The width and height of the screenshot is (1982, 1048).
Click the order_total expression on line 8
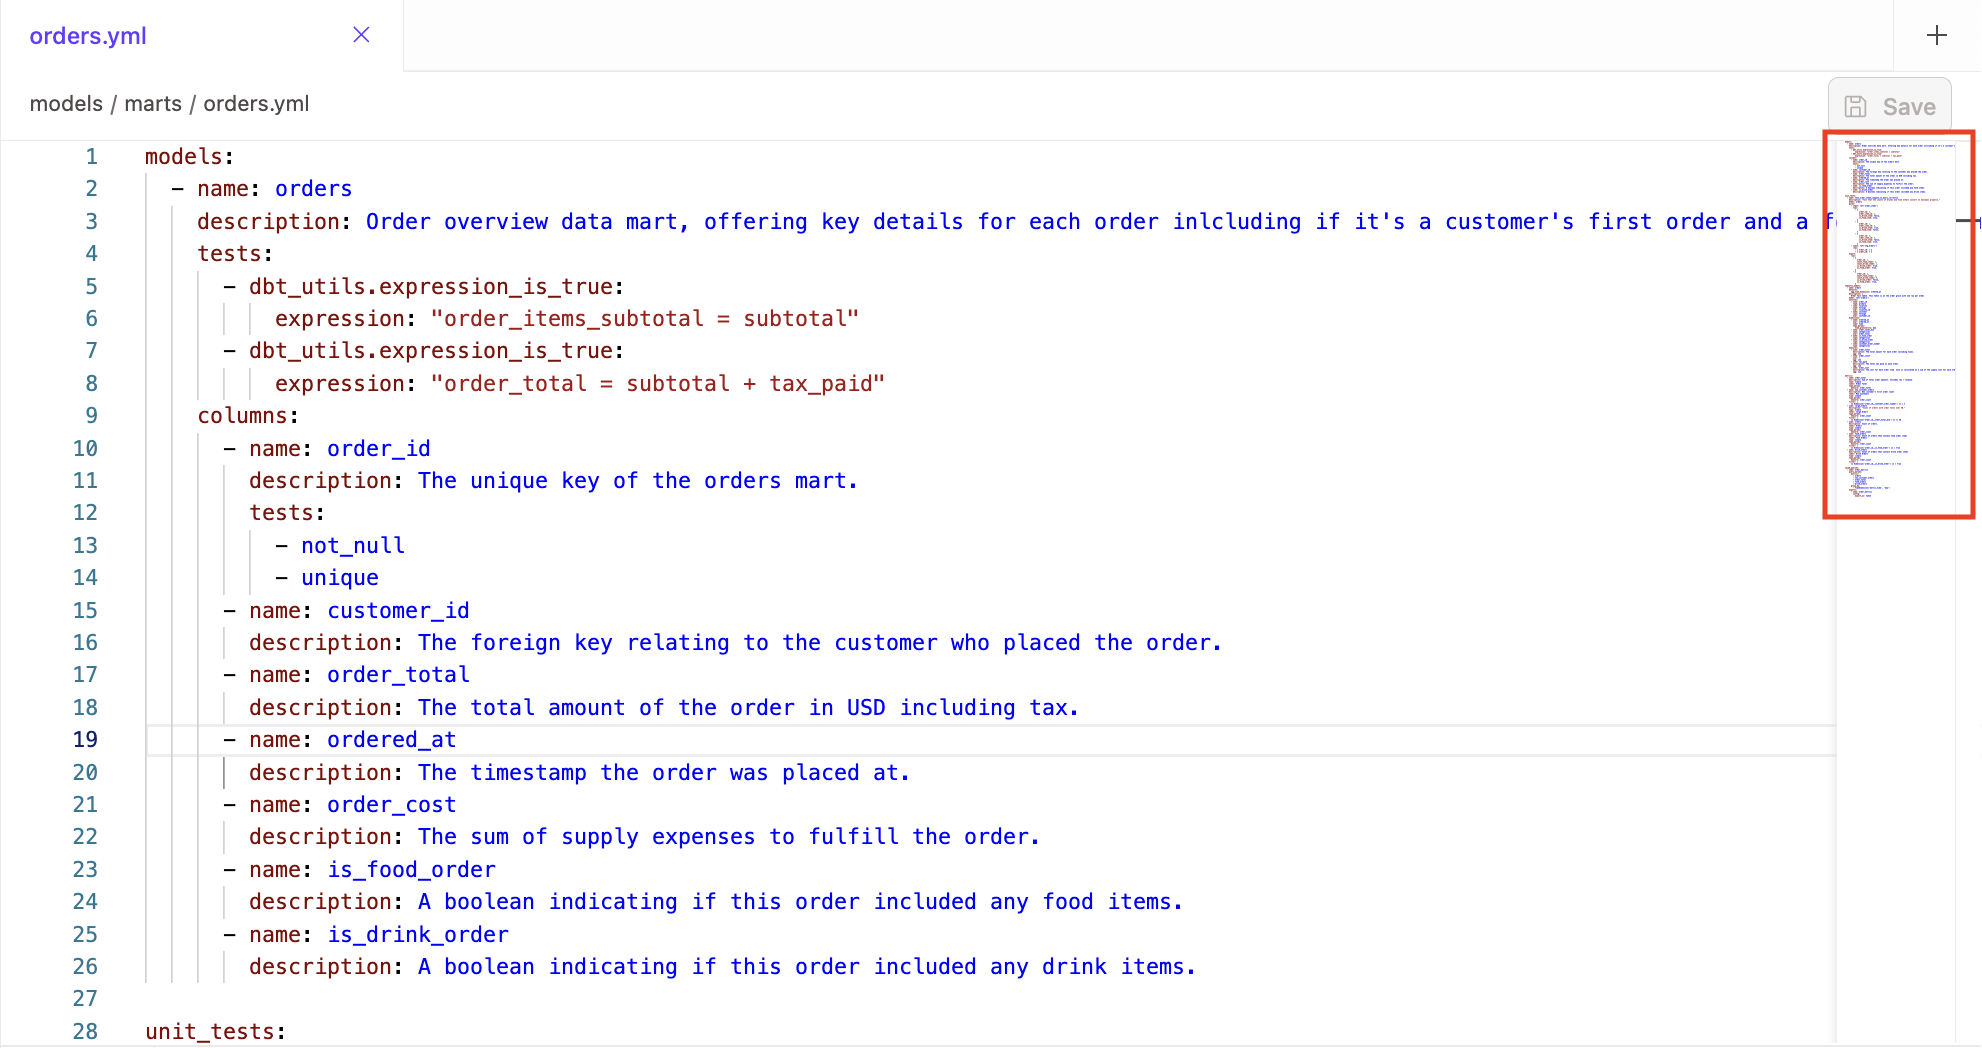click(x=657, y=383)
